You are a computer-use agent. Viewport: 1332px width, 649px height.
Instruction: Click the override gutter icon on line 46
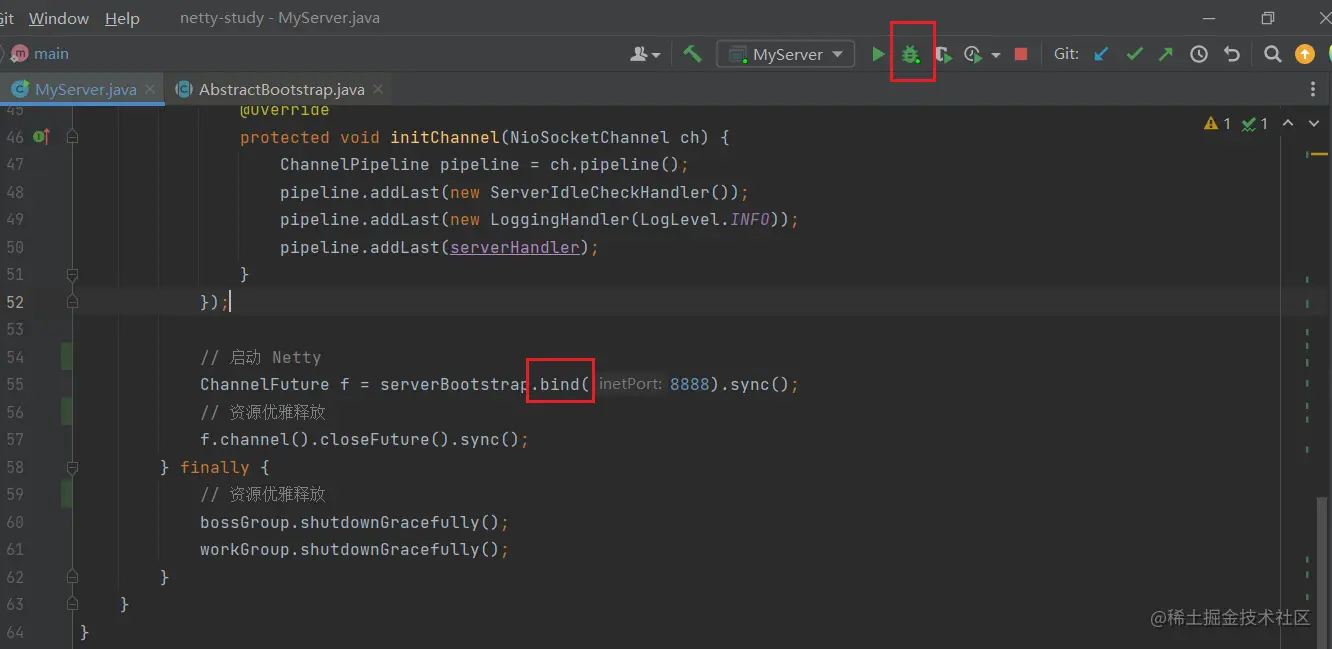pos(41,137)
